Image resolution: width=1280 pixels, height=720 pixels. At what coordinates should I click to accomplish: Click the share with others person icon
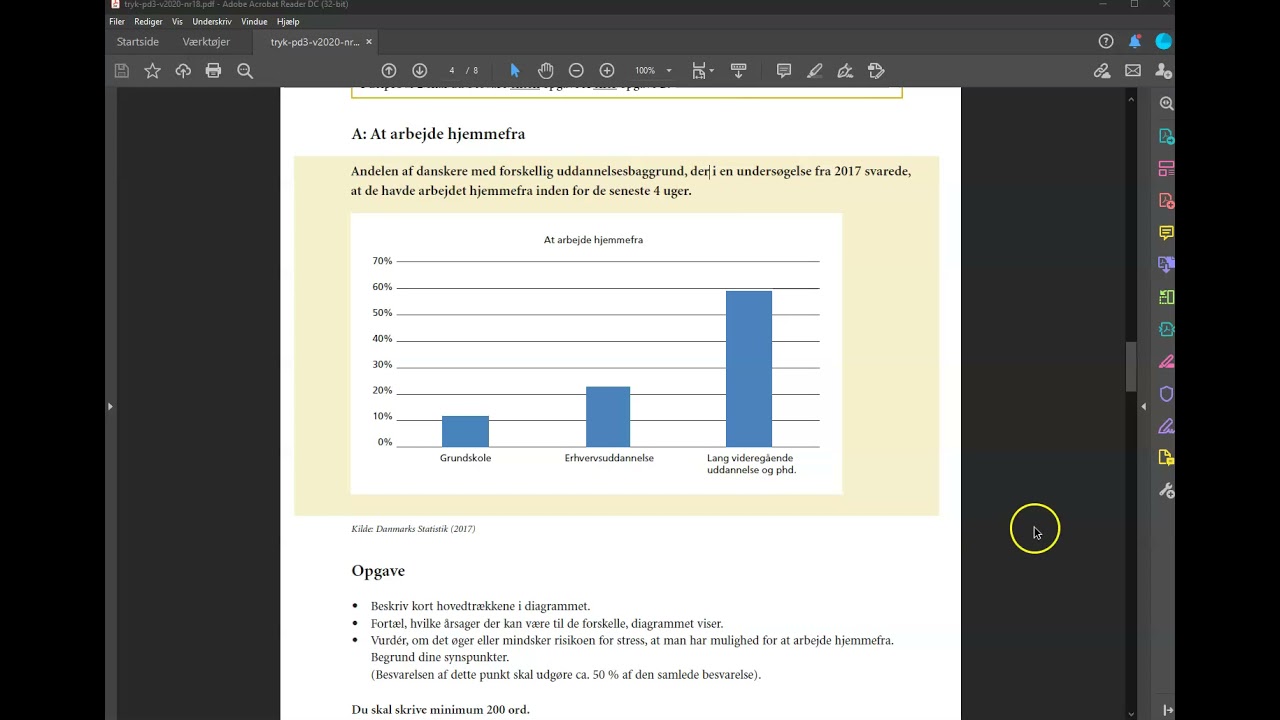click(x=1163, y=71)
